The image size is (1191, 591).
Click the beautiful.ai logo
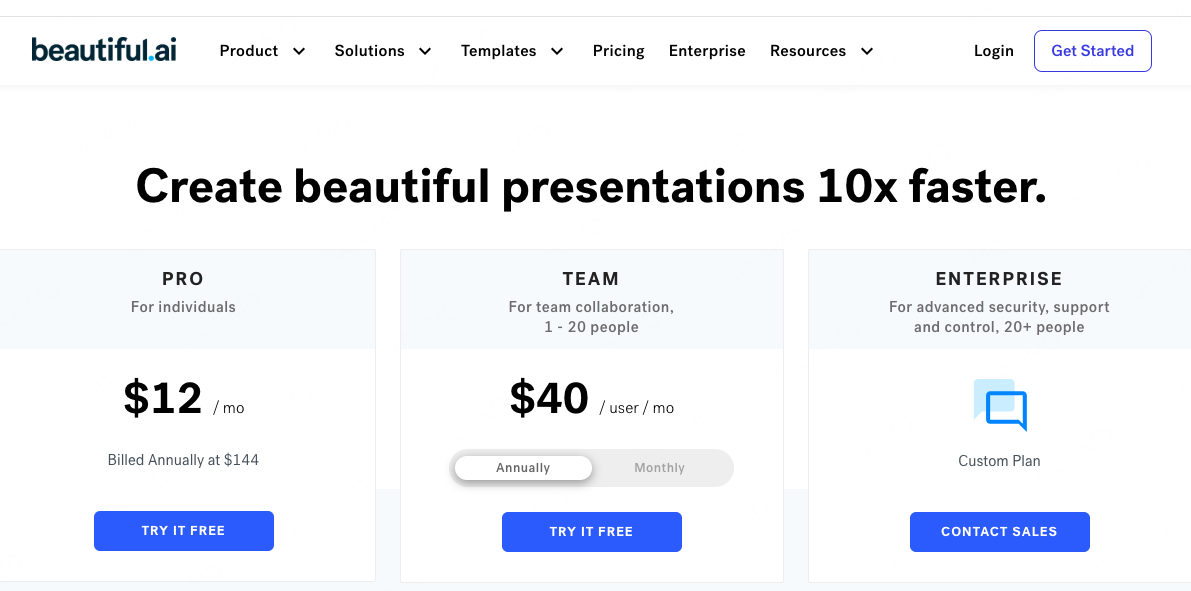pos(104,50)
